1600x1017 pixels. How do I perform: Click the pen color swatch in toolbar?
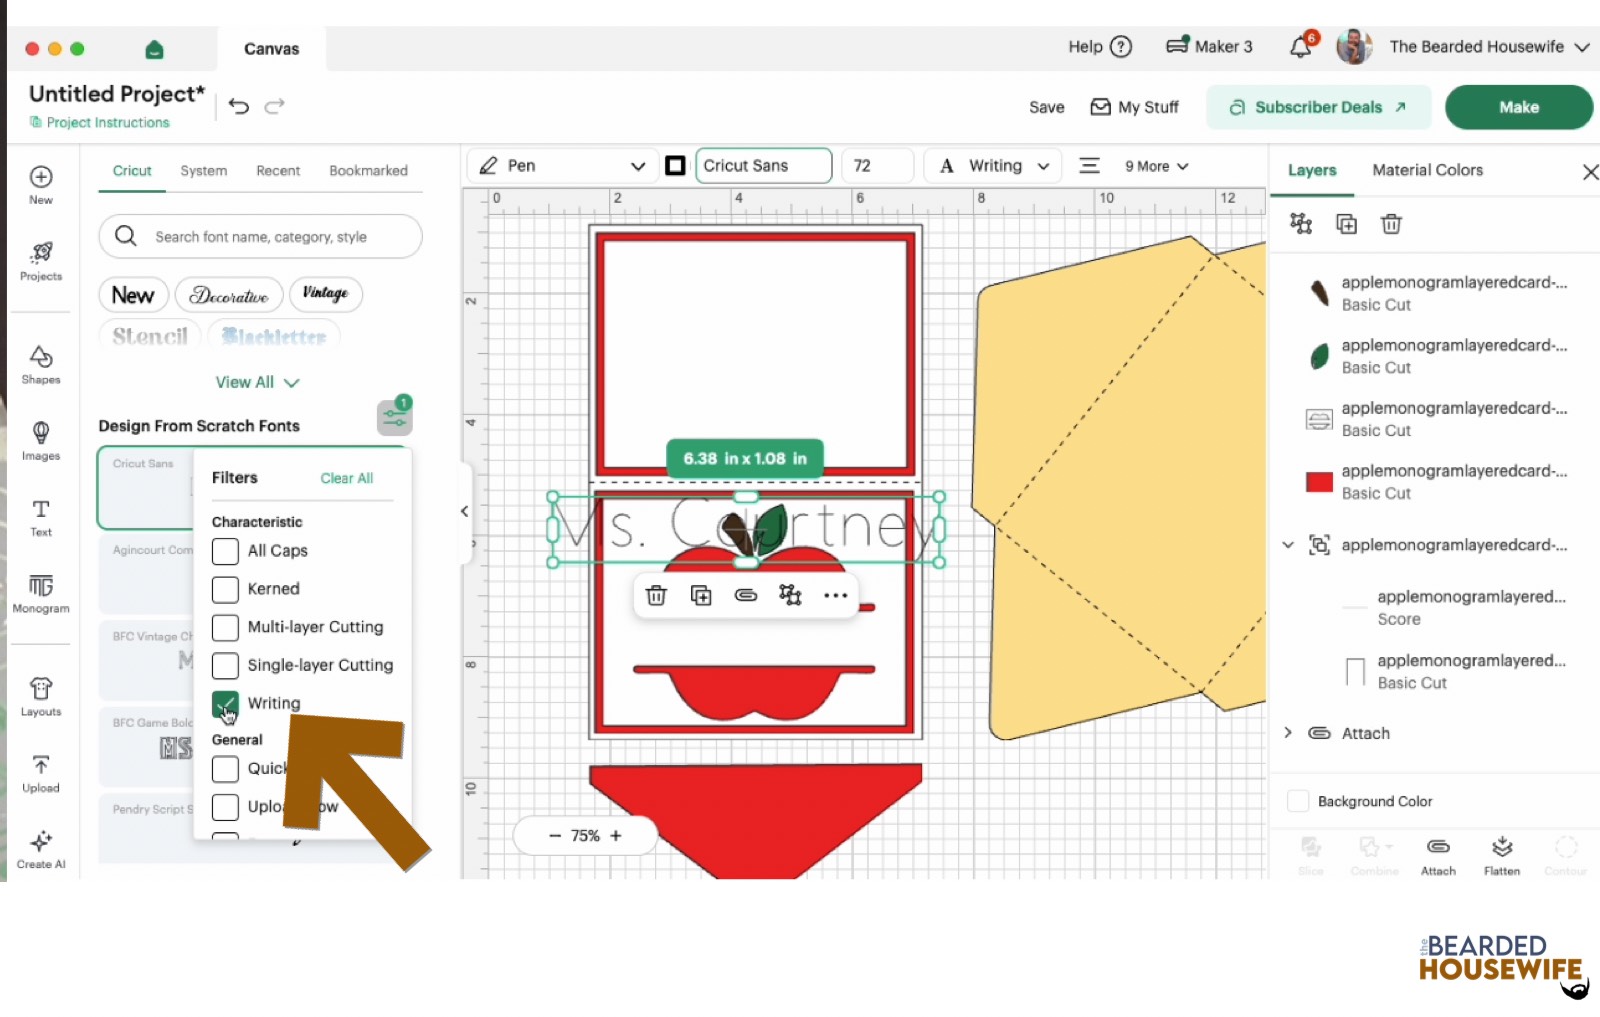coord(676,166)
